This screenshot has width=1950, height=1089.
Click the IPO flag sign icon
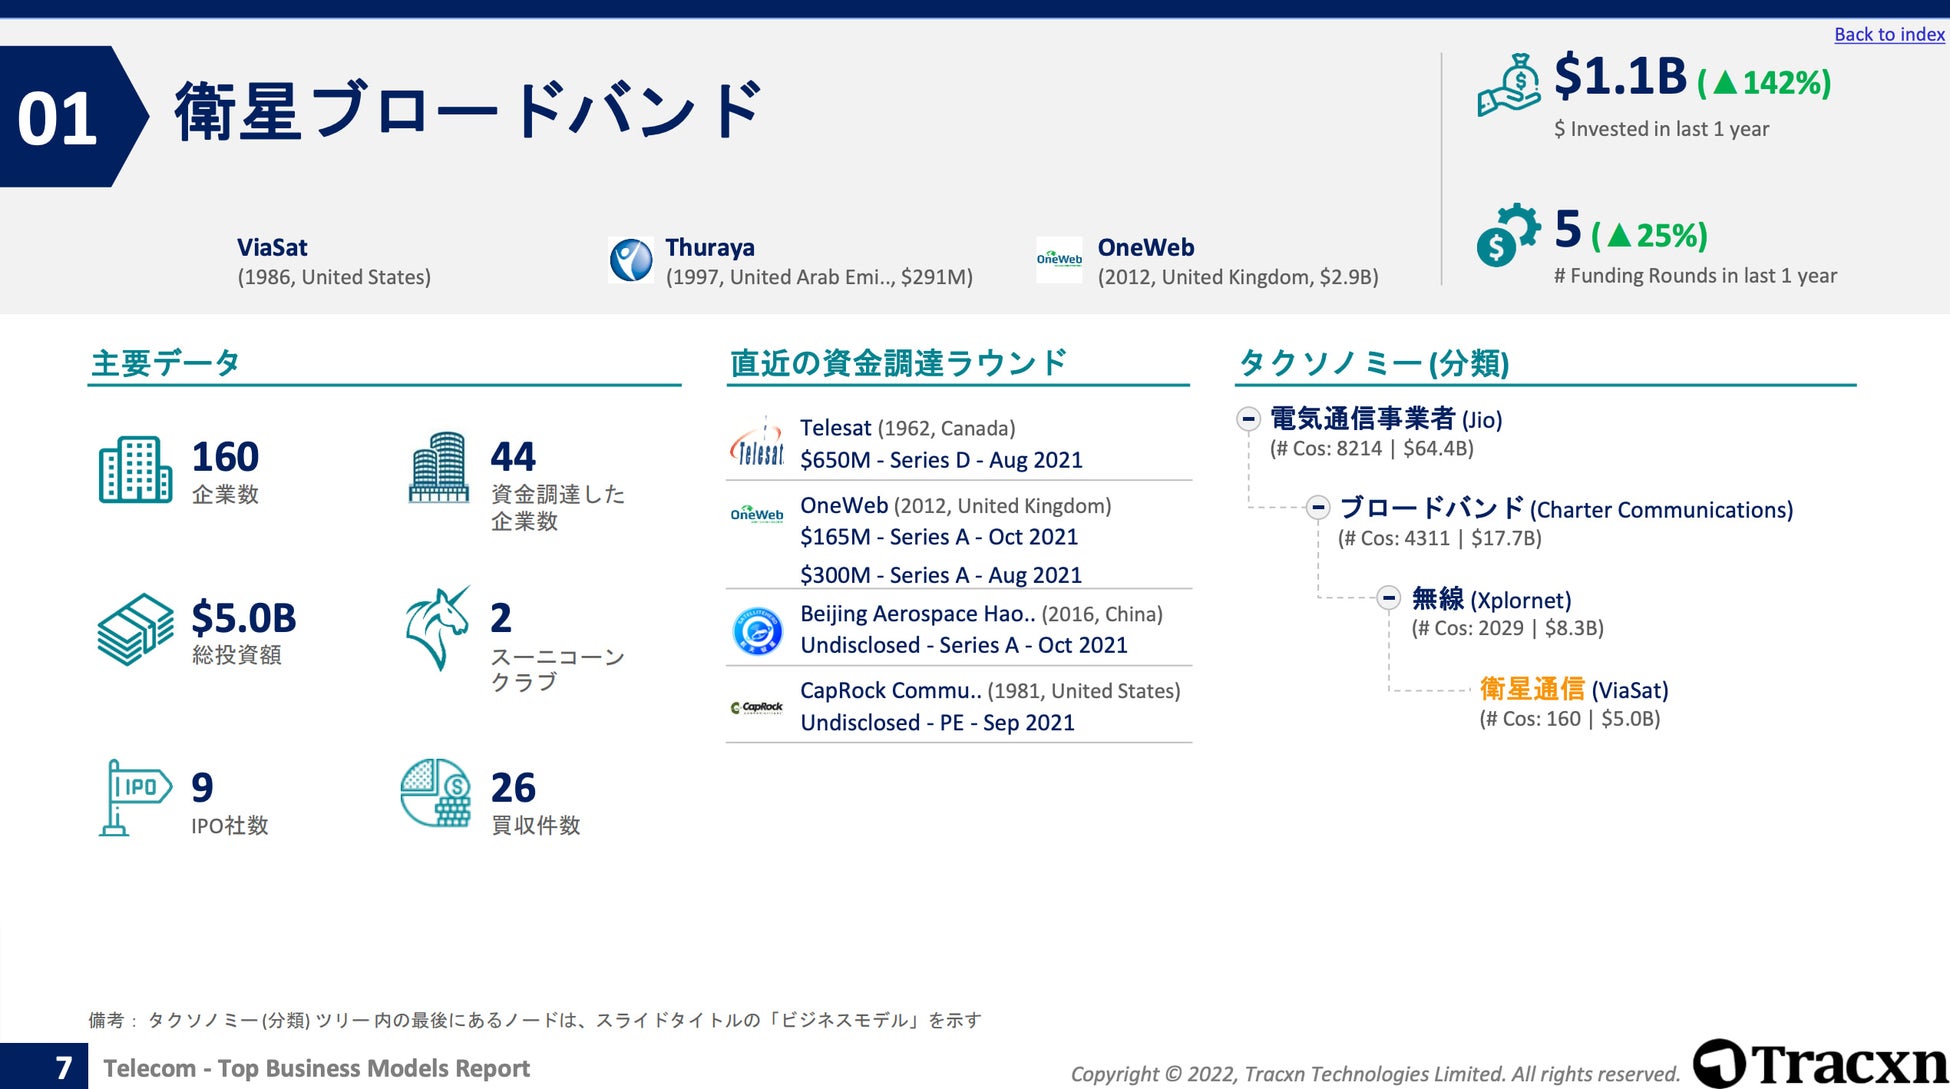[x=135, y=797]
